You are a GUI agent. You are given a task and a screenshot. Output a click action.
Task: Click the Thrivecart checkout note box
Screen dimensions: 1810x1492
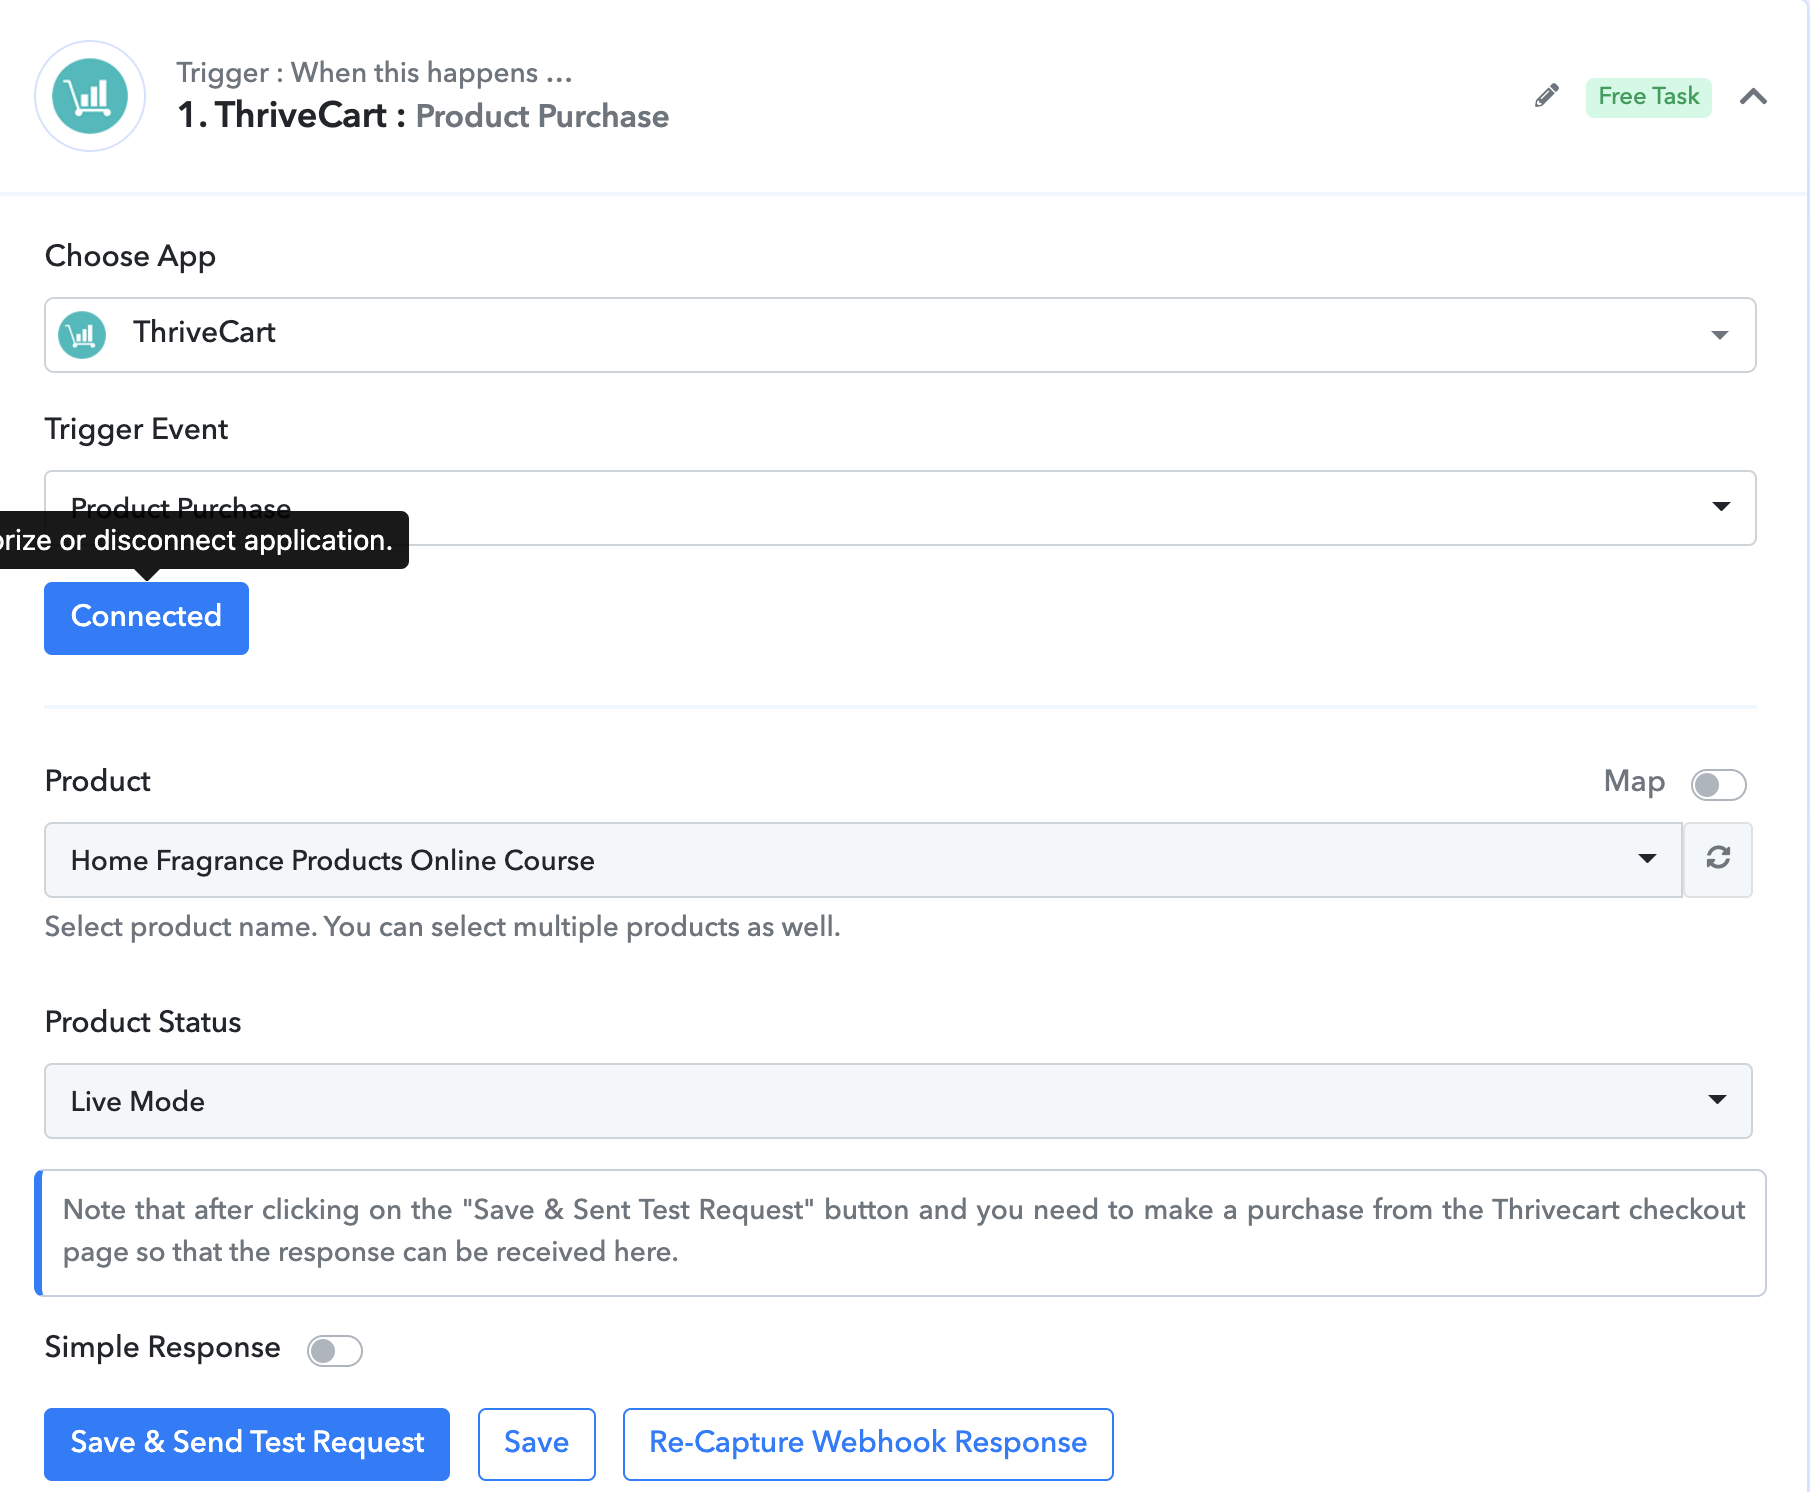pos(901,1232)
